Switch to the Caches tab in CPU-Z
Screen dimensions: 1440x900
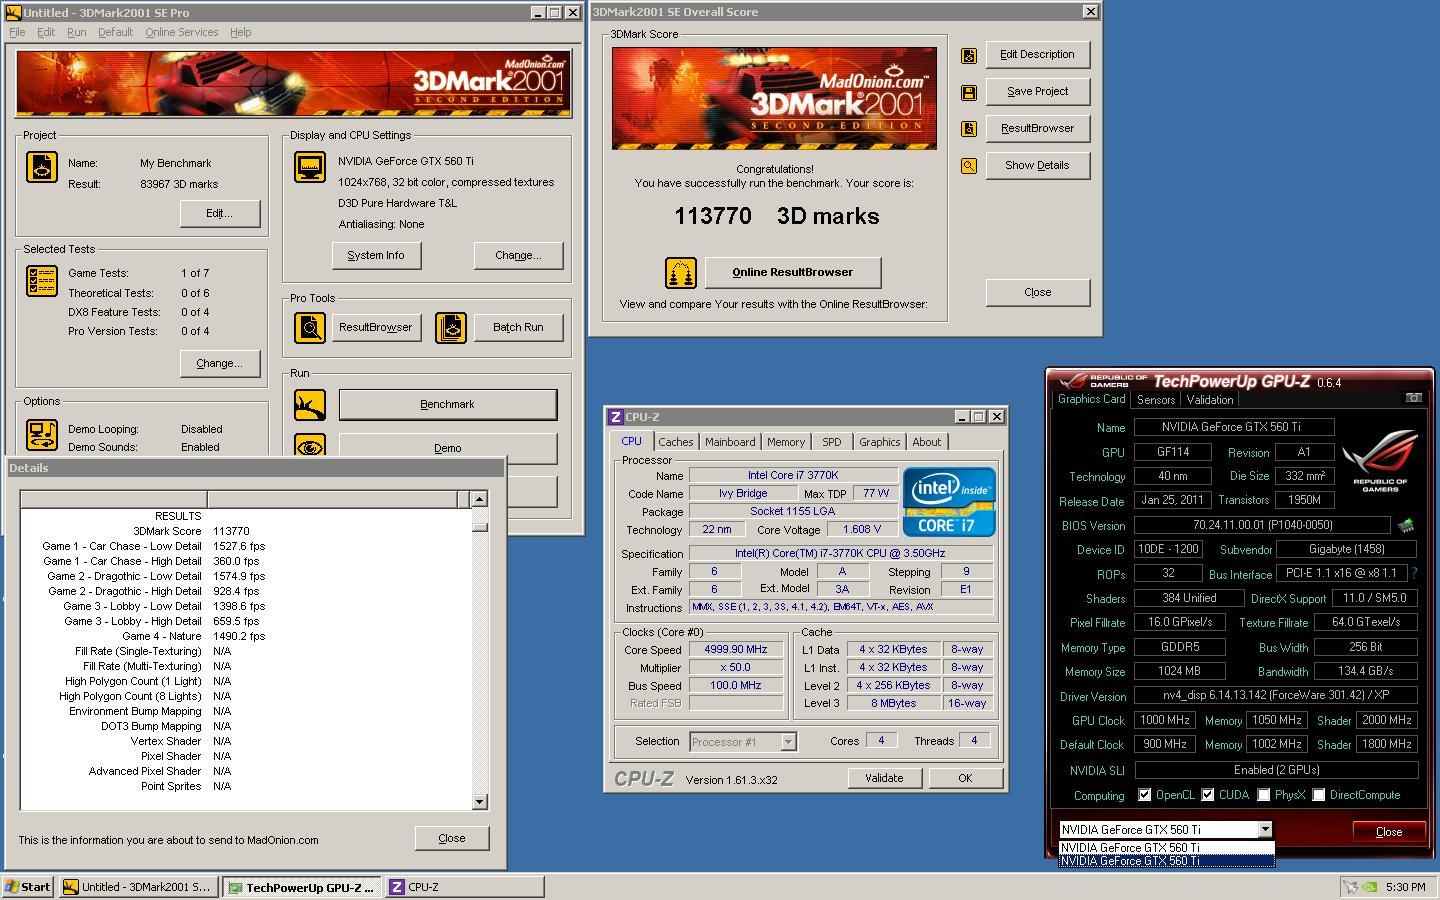click(675, 442)
